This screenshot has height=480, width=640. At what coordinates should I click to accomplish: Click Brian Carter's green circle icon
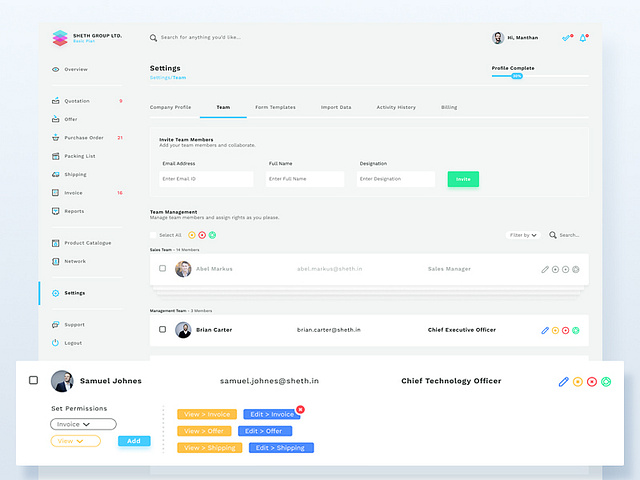pos(576,330)
